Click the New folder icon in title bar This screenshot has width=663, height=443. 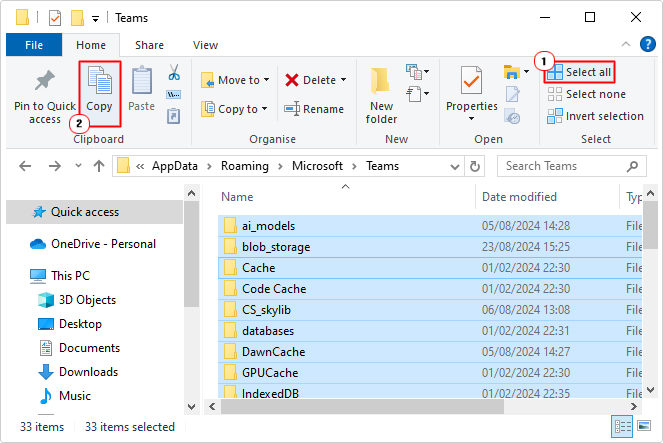pyautogui.click(x=77, y=18)
